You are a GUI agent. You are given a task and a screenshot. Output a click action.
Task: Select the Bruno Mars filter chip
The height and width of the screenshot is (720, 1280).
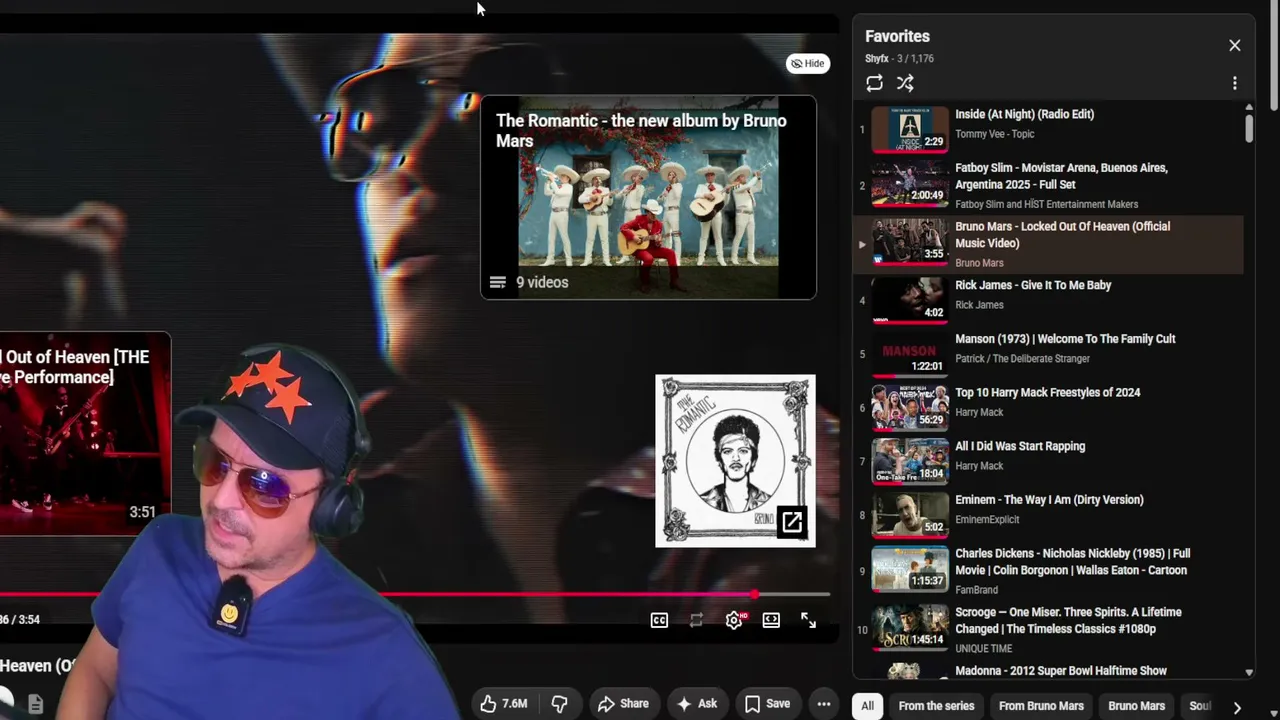(x=1136, y=706)
